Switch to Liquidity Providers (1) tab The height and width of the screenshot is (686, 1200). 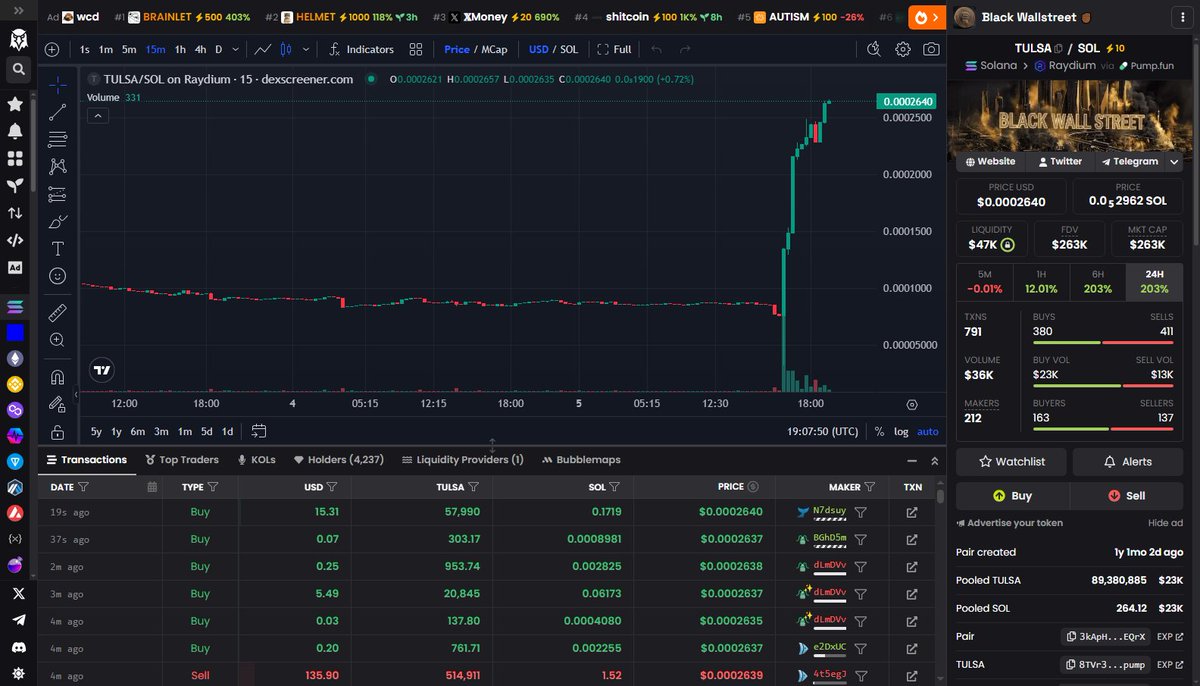click(463, 460)
